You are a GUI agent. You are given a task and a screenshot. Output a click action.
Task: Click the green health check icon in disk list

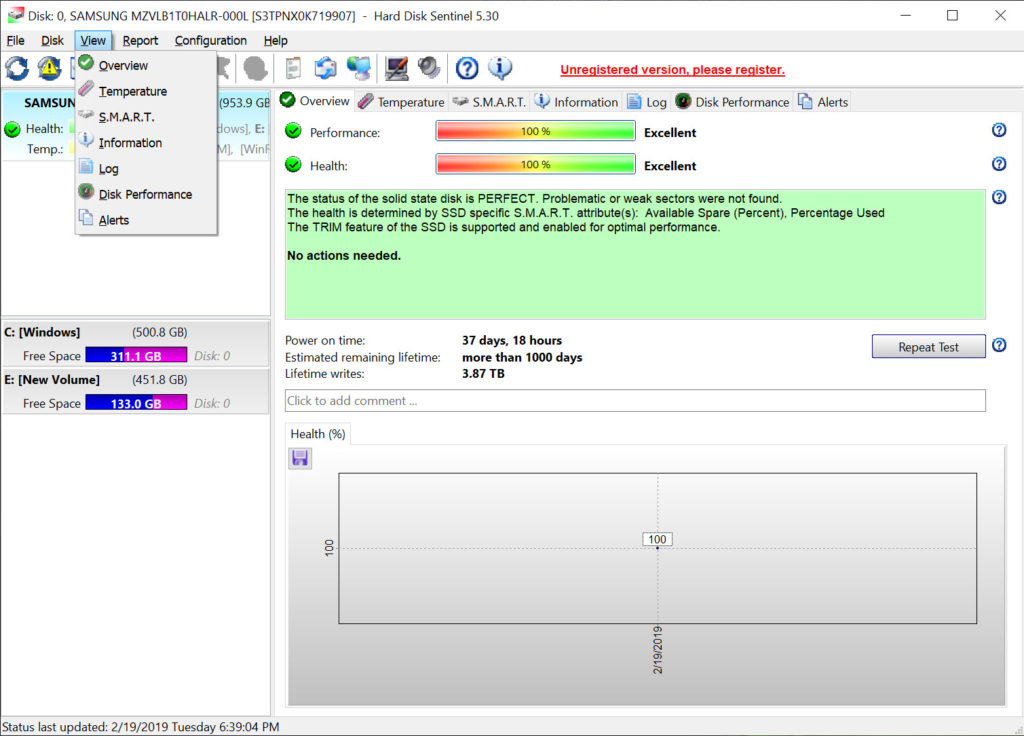(x=12, y=129)
